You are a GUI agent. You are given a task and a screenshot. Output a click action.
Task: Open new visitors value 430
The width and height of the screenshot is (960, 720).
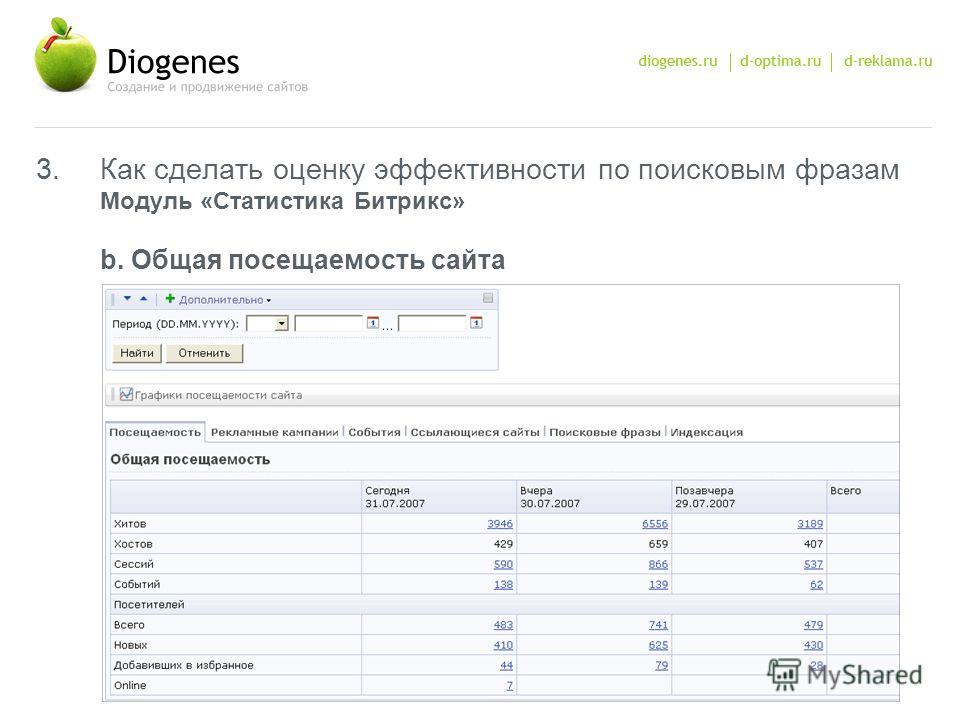[814, 645]
